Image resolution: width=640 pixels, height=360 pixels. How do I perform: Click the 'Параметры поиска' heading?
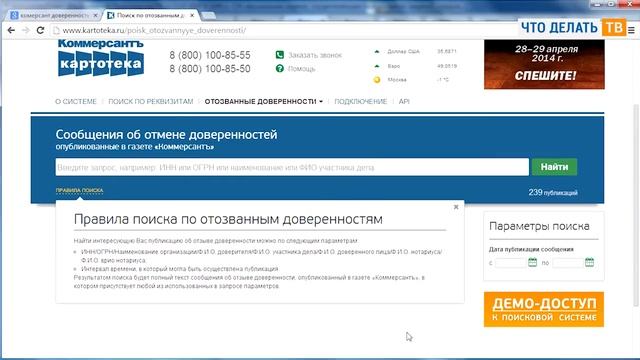[539, 226]
